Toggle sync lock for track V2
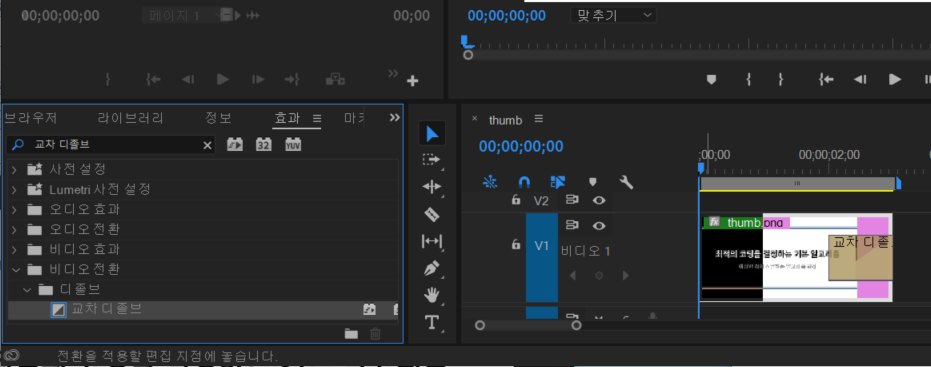The height and width of the screenshot is (367, 931). pos(572,200)
